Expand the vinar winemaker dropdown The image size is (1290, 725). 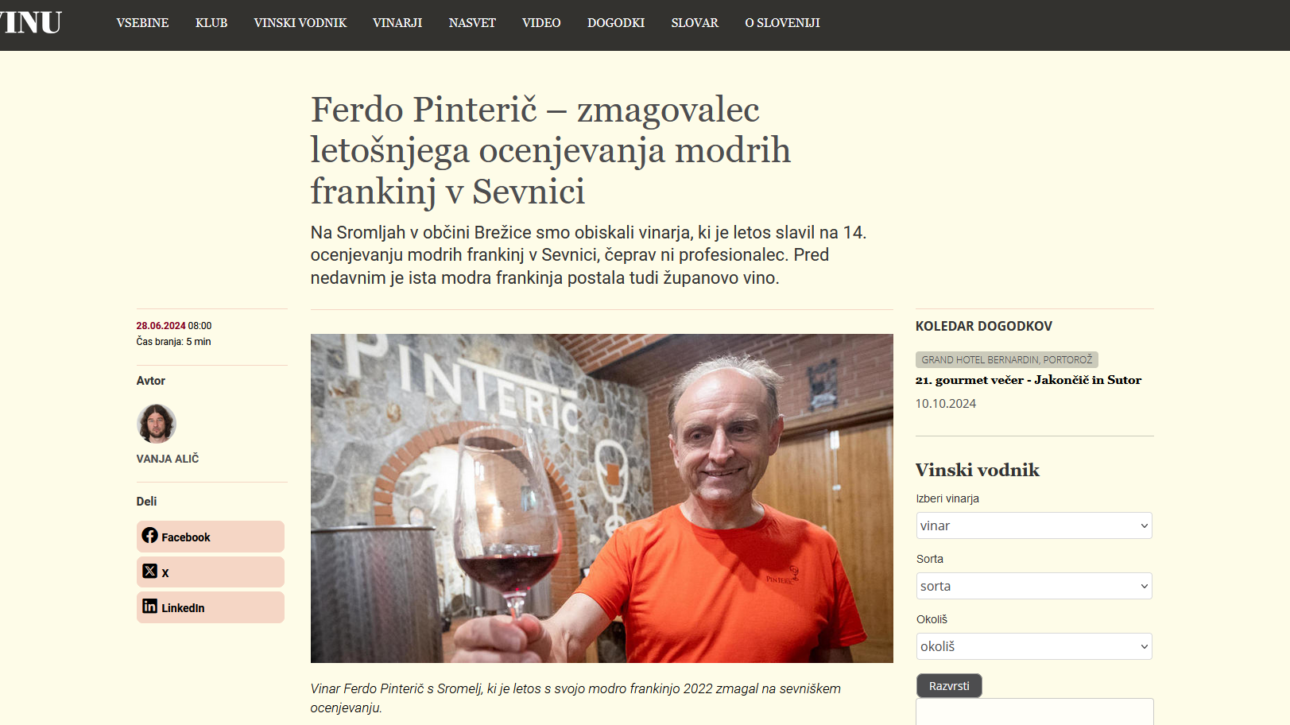[x=1034, y=526]
